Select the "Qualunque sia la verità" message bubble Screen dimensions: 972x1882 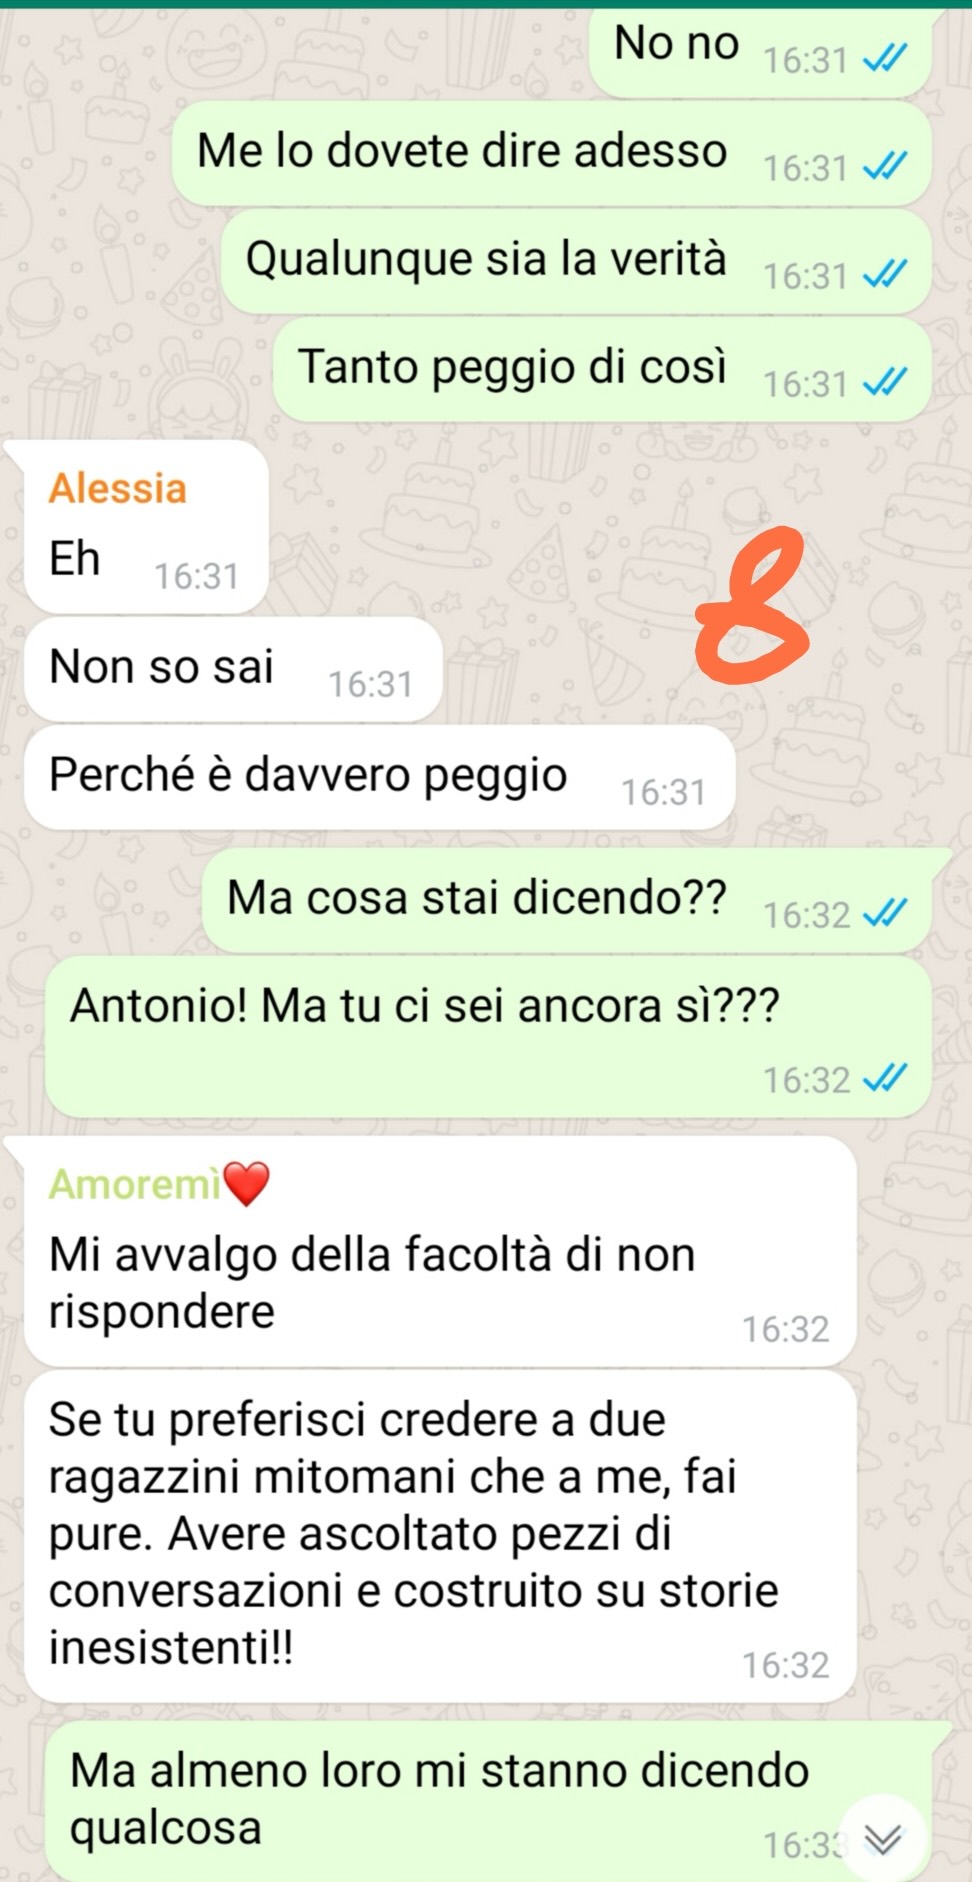(x=576, y=261)
